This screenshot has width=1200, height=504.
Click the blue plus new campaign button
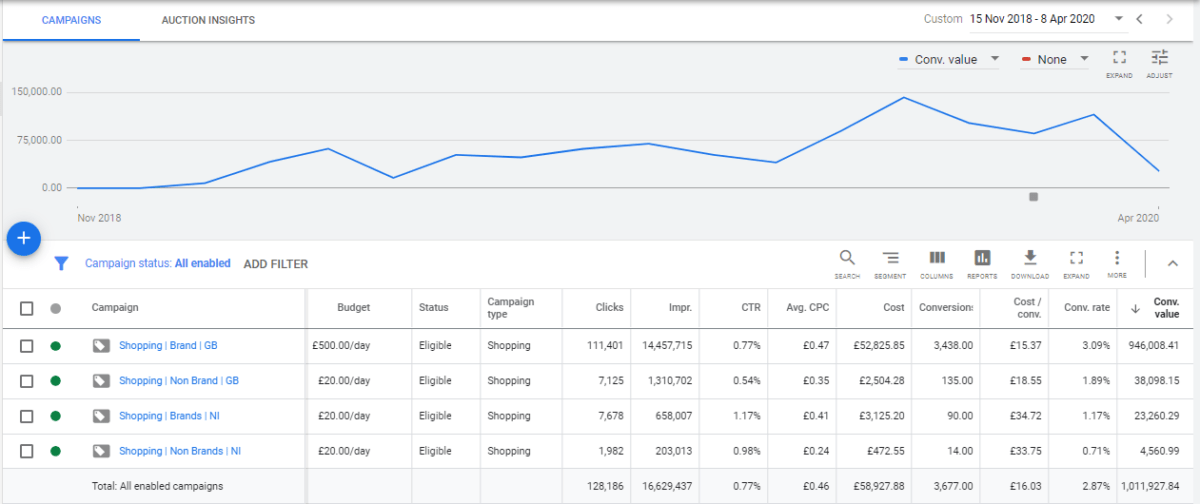point(24,239)
